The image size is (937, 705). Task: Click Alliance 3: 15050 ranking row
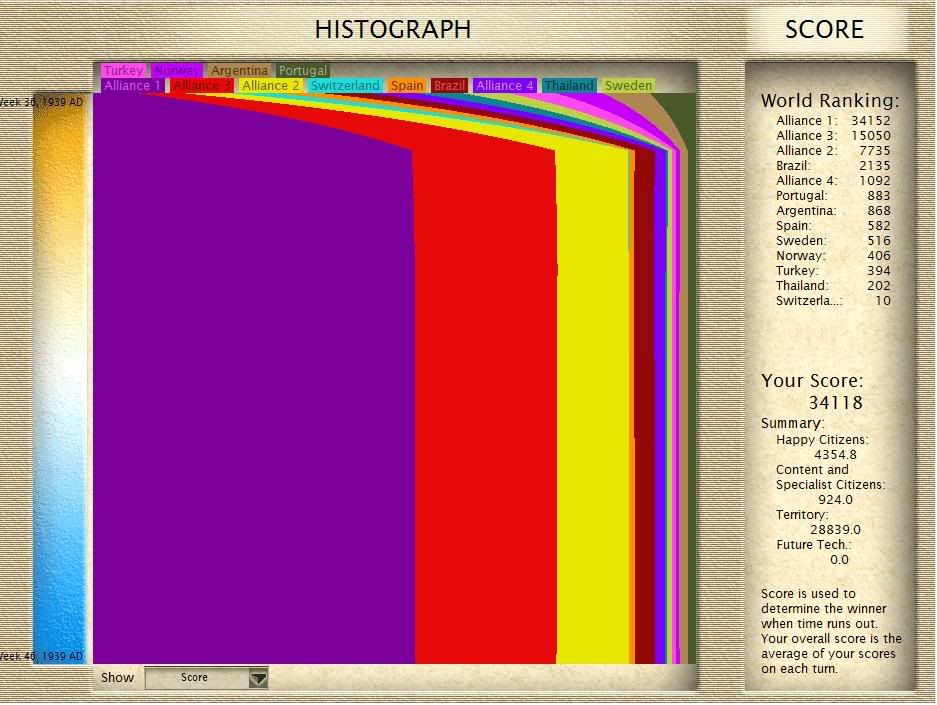click(x=833, y=136)
